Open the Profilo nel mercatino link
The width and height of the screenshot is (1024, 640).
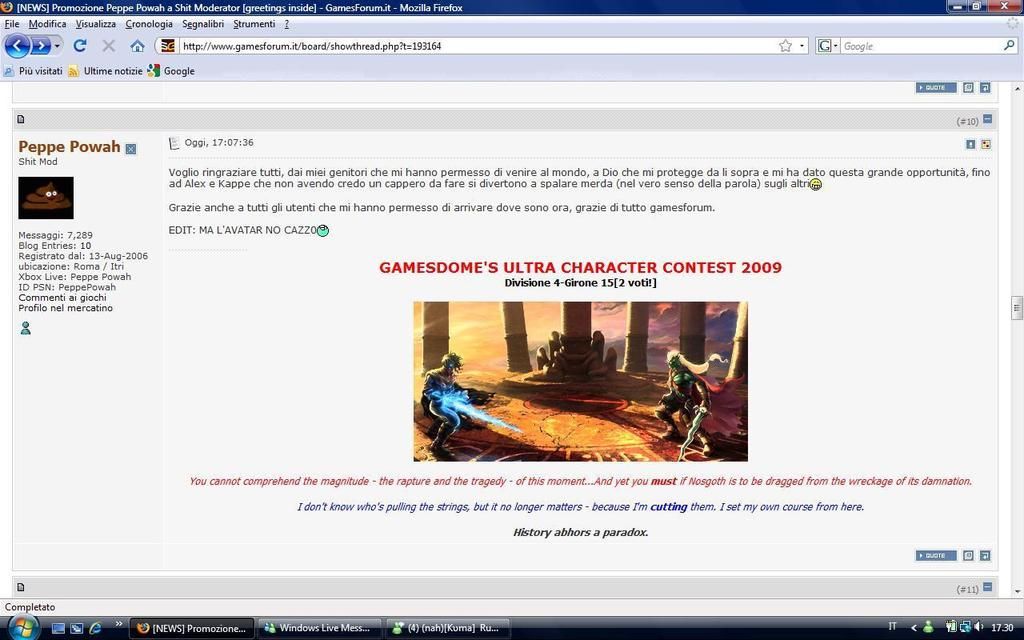click(x=65, y=308)
